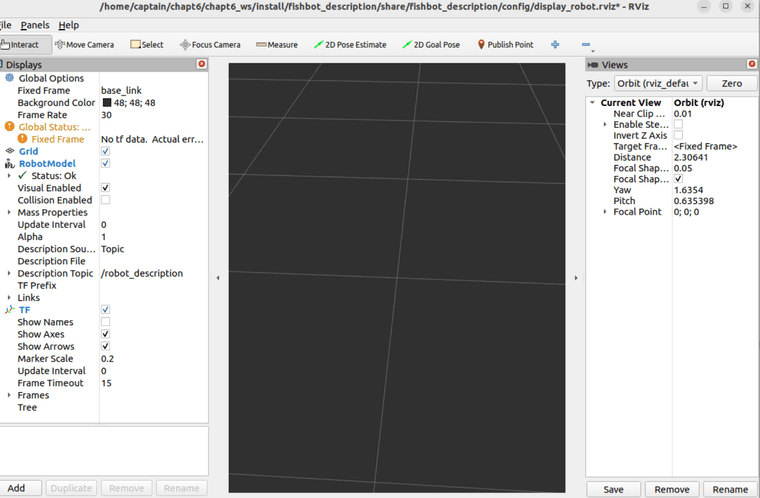Click Save in the Views panel
The height and width of the screenshot is (498, 760).
pyautogui.click(x=613, y=489)
